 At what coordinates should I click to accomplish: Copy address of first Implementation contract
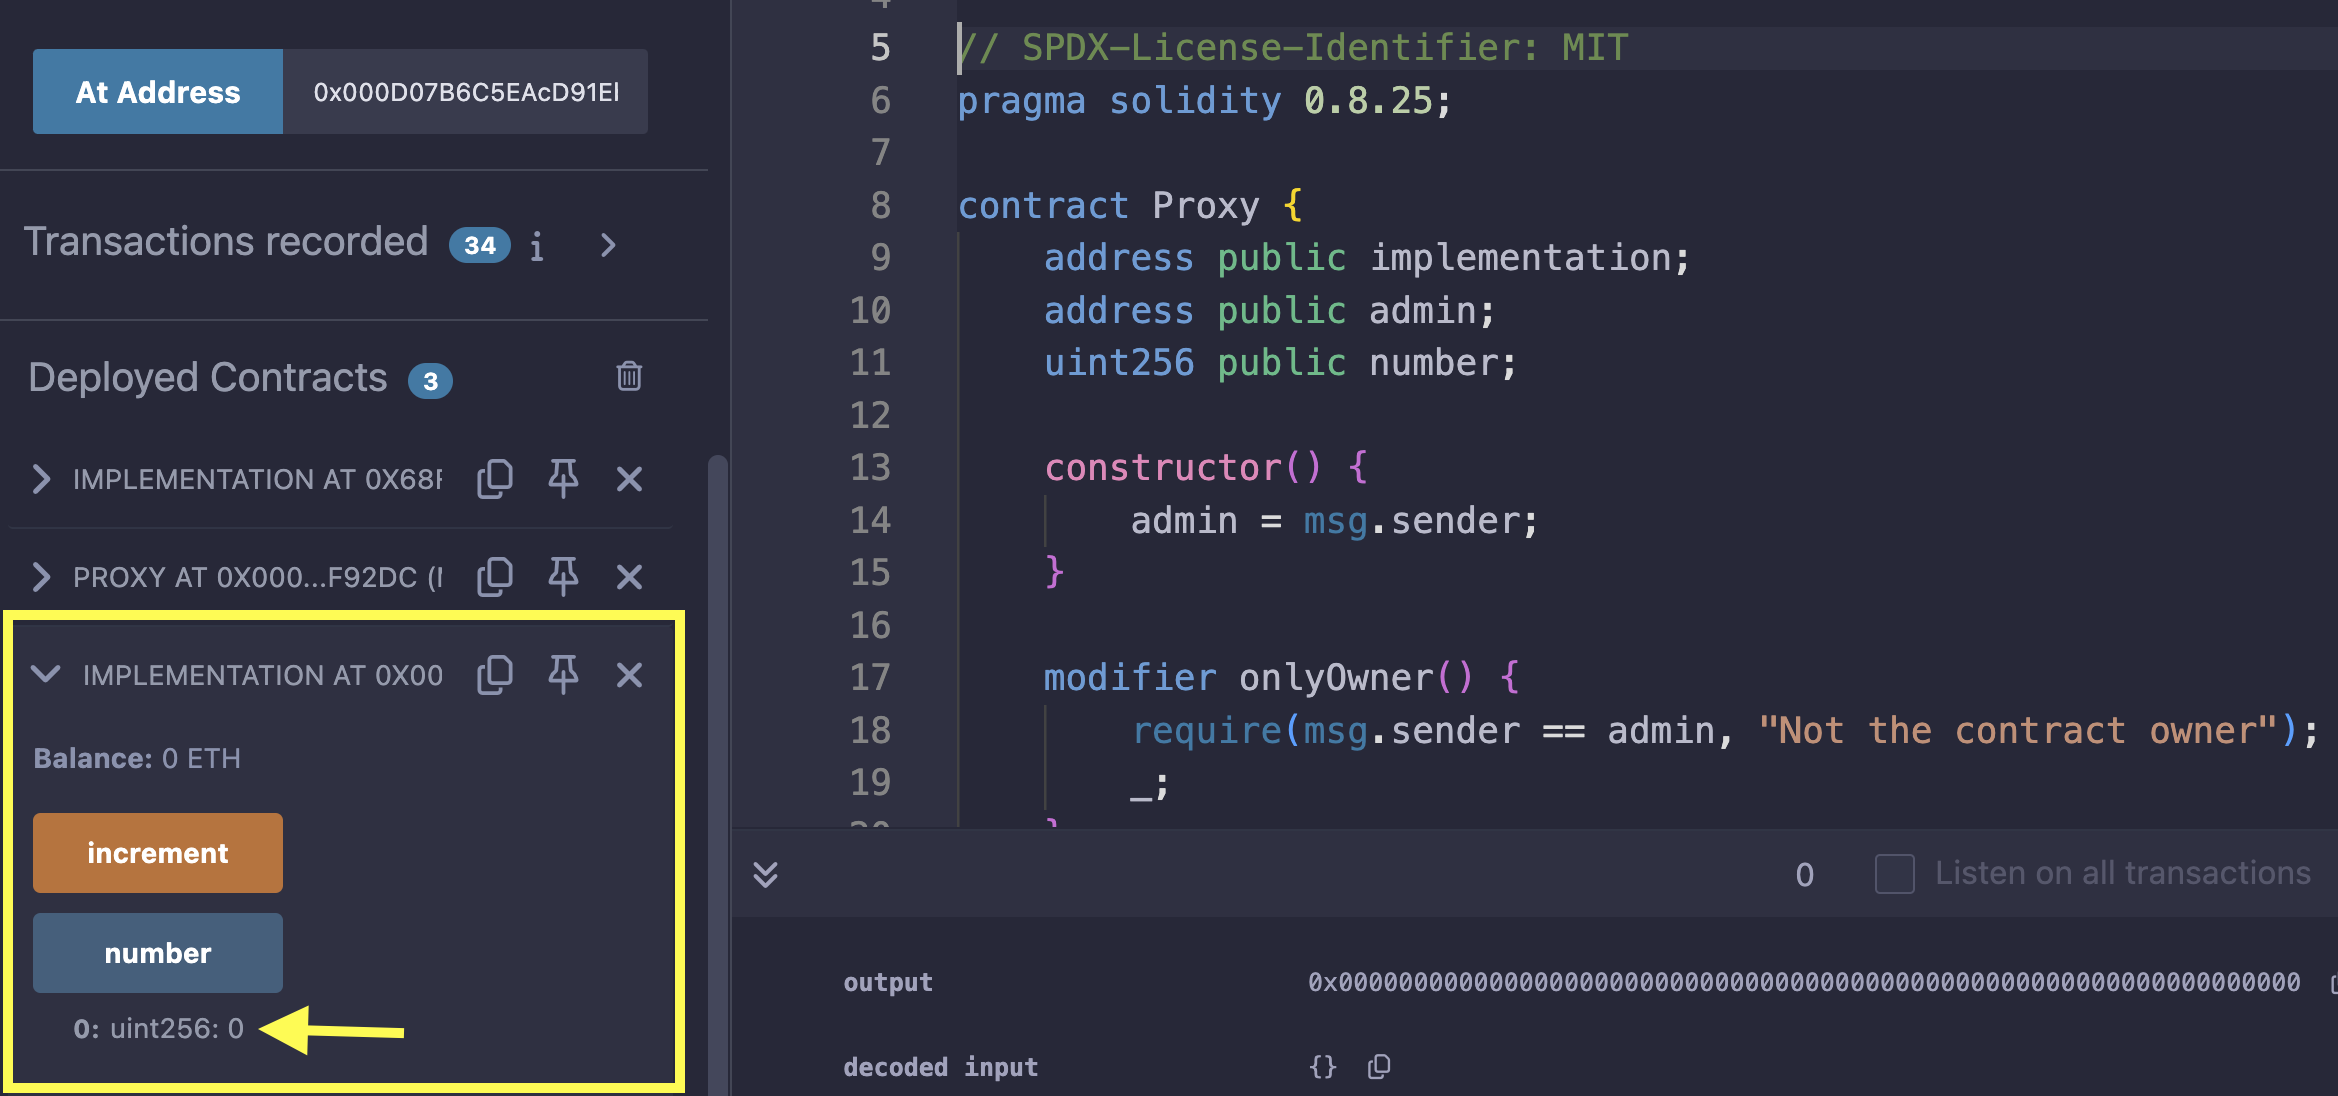point(495,479)
